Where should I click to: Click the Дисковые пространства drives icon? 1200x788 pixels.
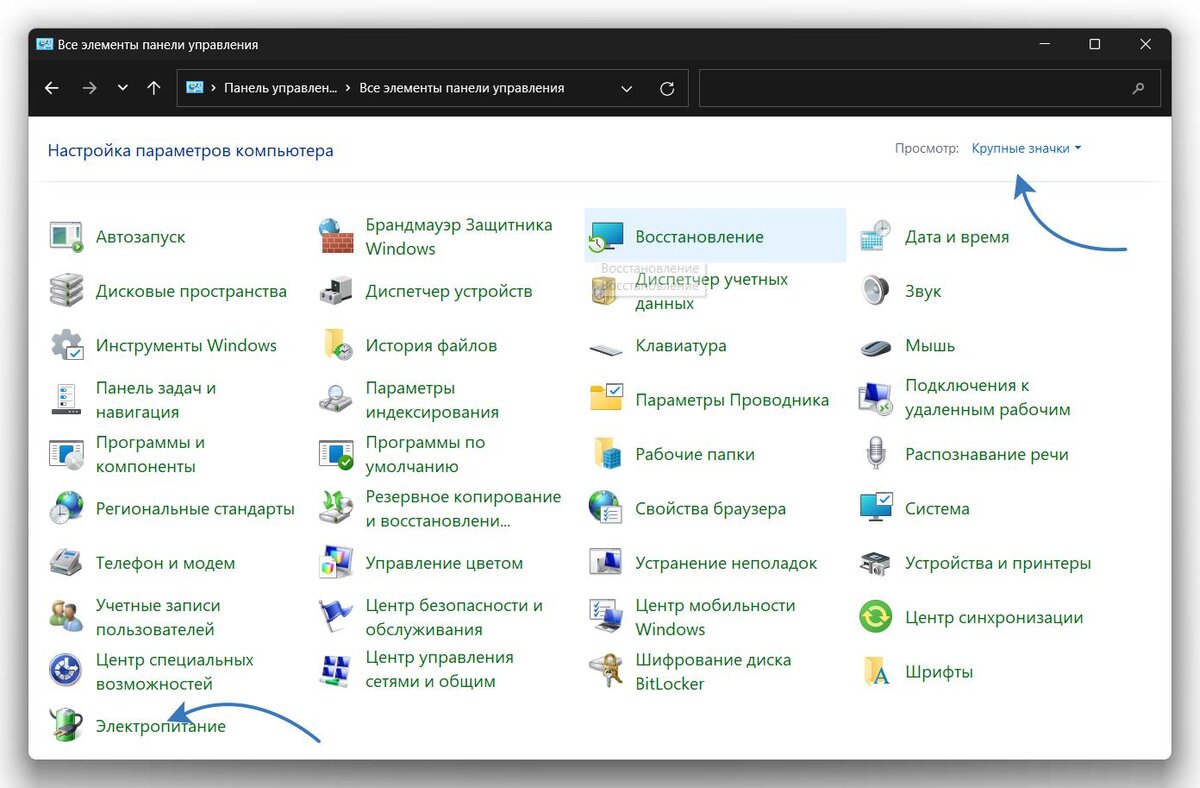pos(66,291)
